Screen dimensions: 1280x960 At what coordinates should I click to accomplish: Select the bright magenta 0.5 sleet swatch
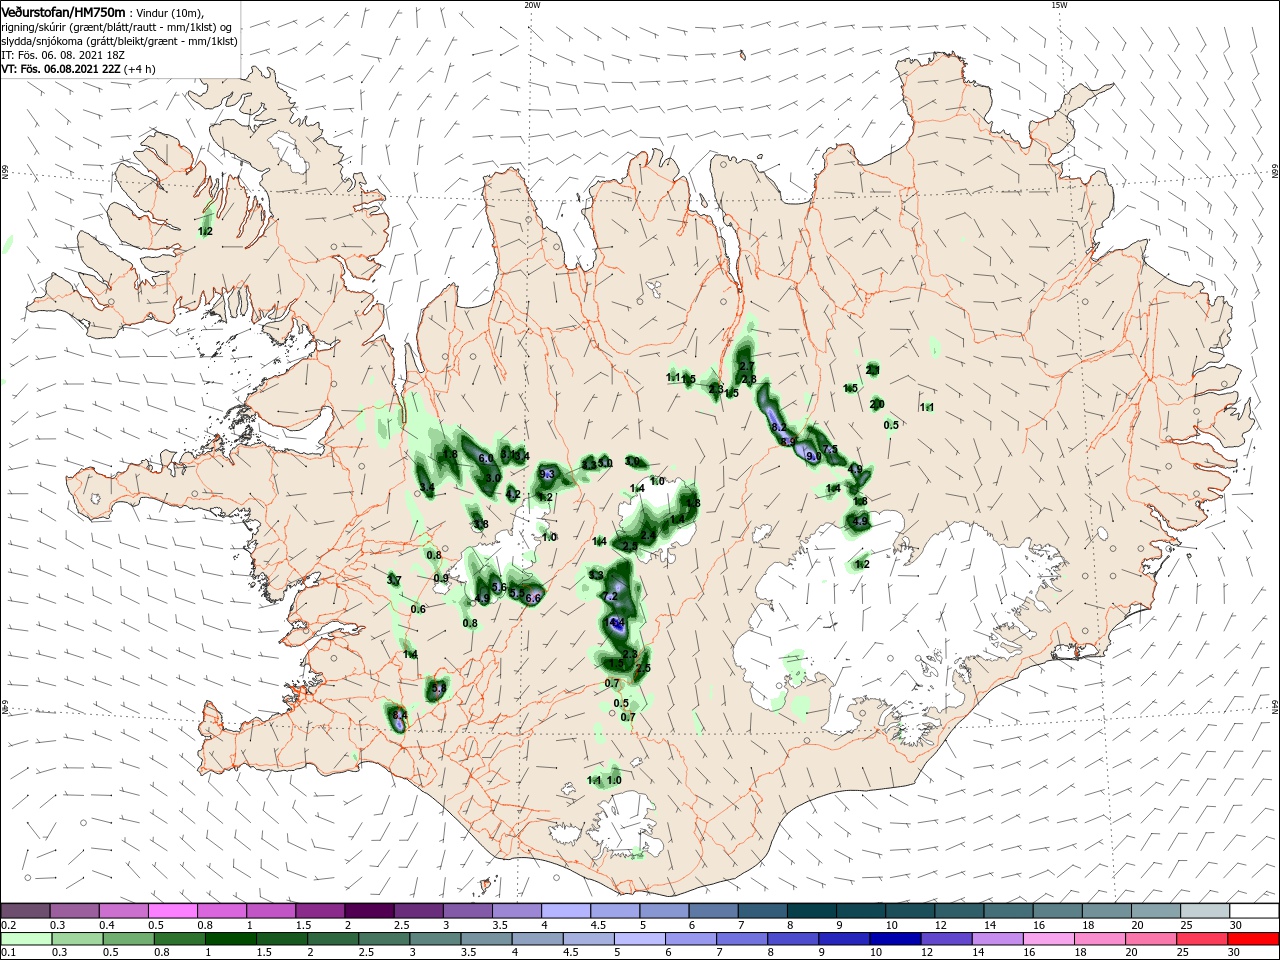click(x=172, y=911)
